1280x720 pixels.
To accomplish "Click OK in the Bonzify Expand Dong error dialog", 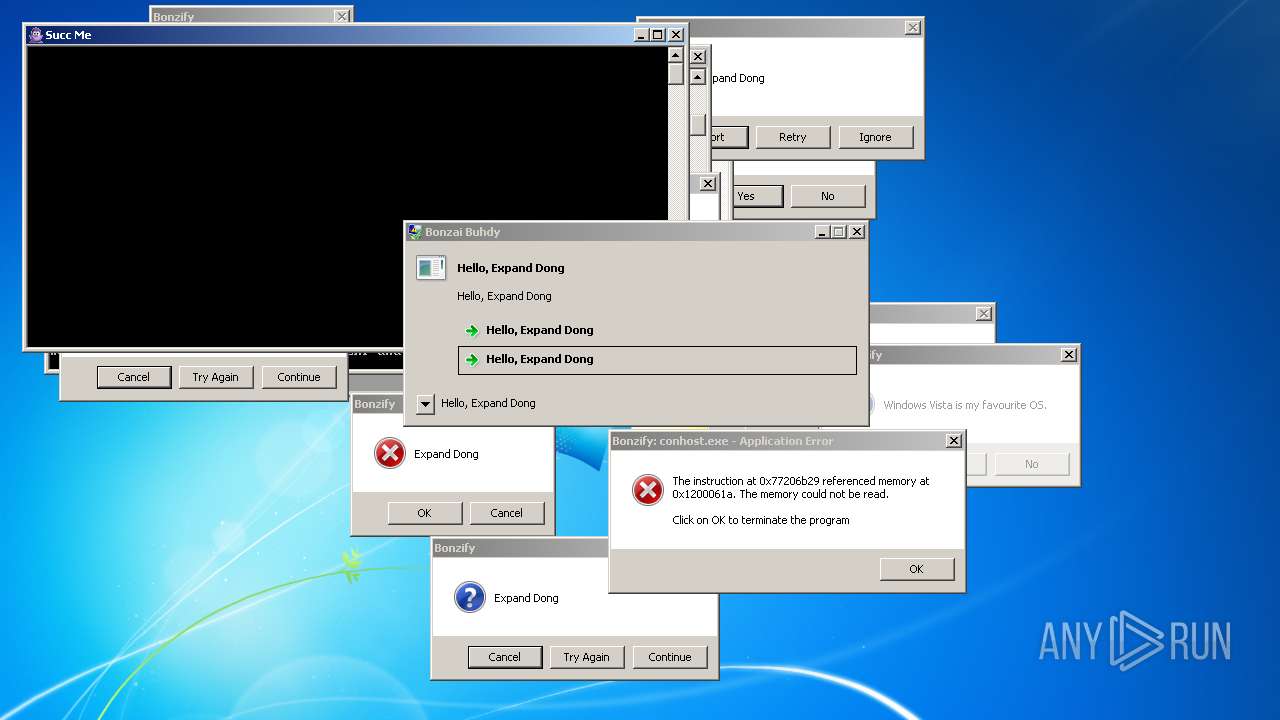I will tap(424, 513).
